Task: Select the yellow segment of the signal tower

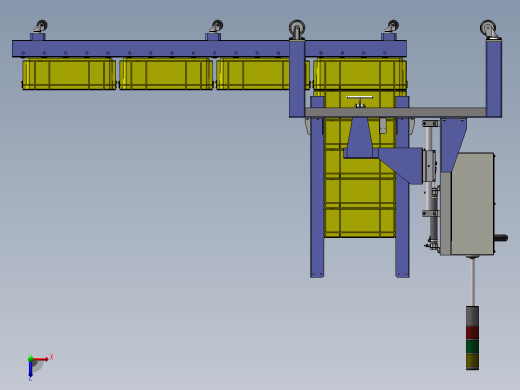Action: 472,360
